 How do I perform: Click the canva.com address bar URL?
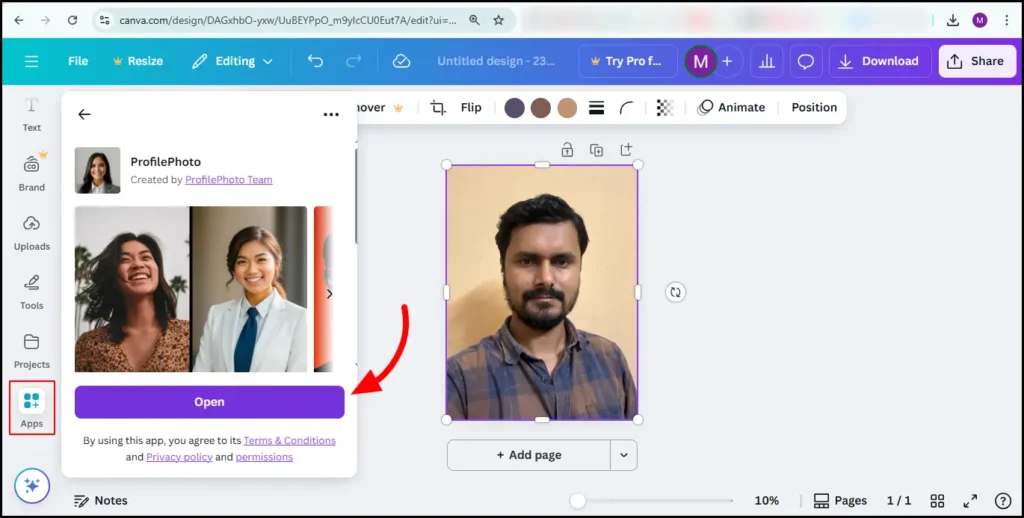coord(287,20)
